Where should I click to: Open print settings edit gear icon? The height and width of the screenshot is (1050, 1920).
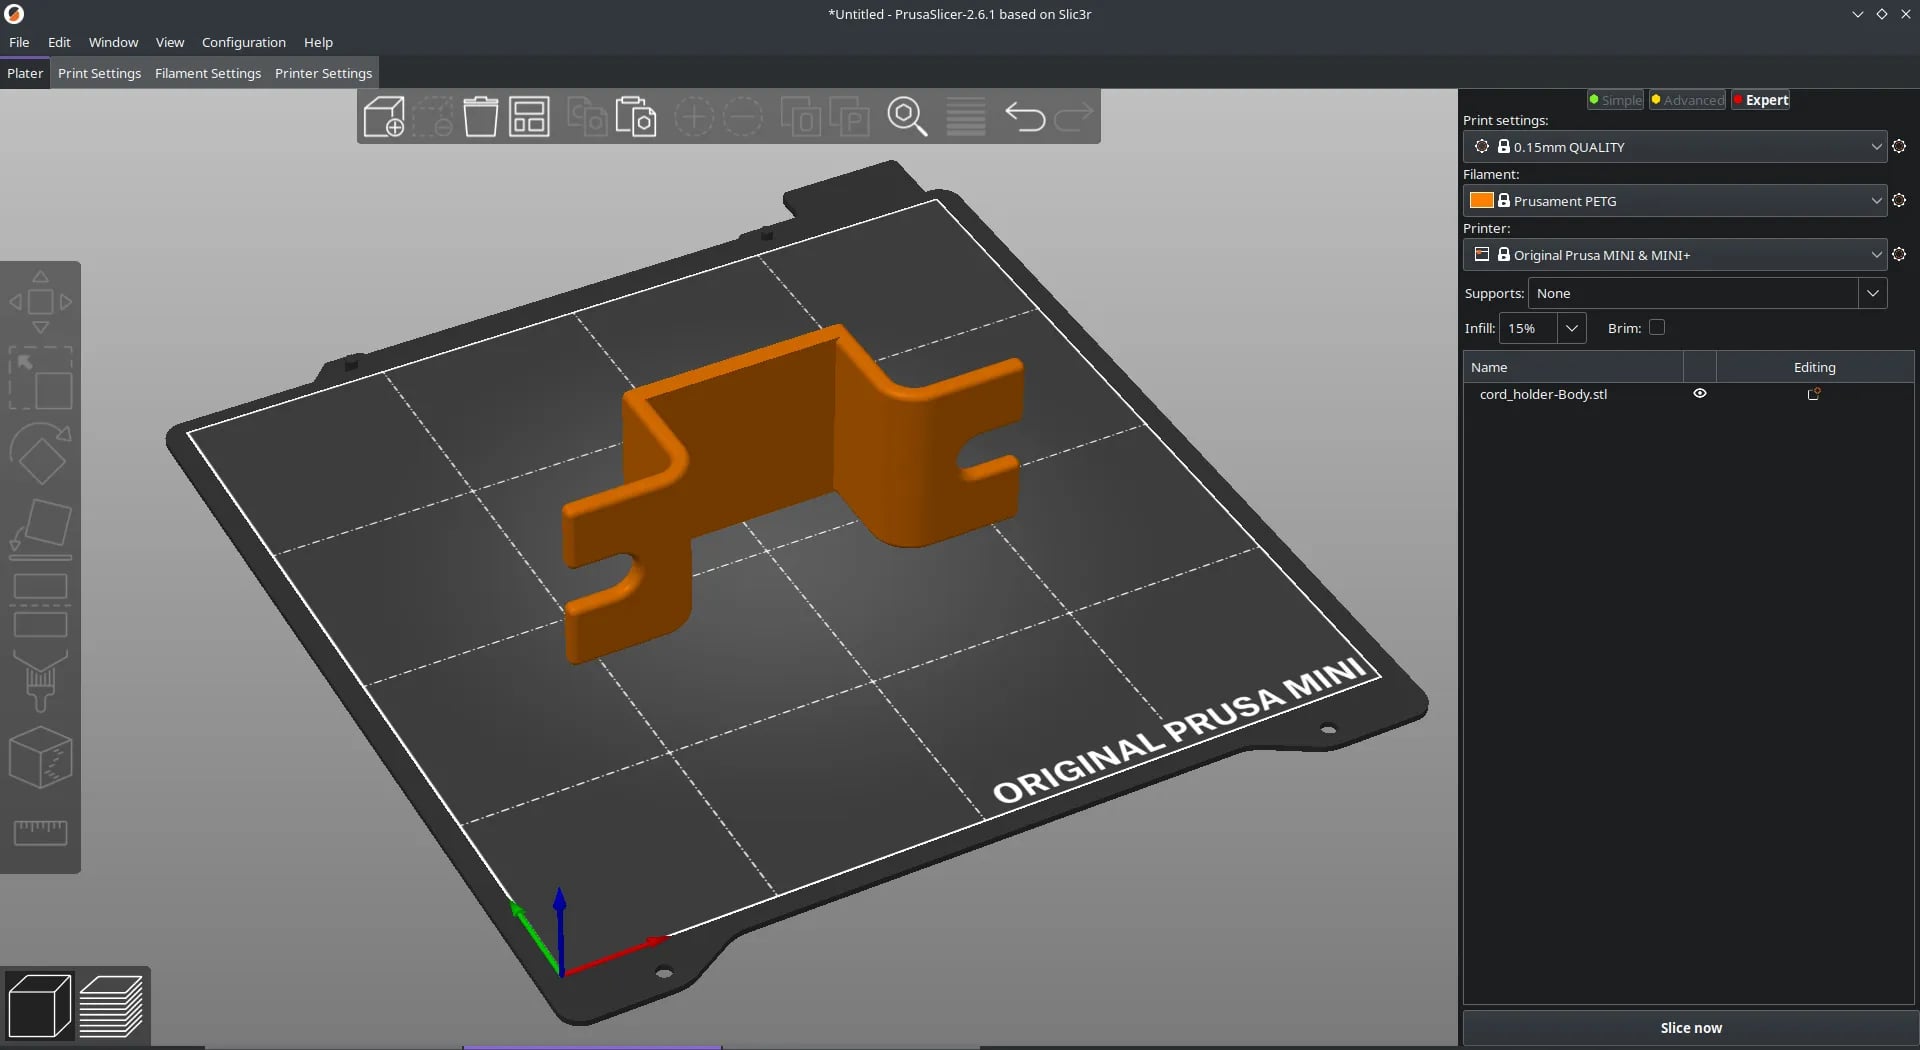1899,146
